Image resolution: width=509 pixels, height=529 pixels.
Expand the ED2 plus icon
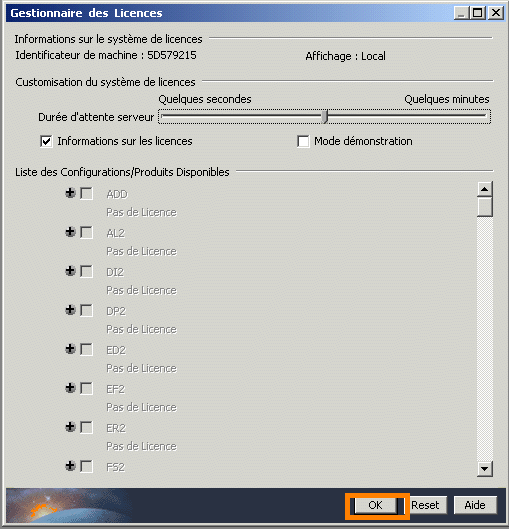[70, 349]
